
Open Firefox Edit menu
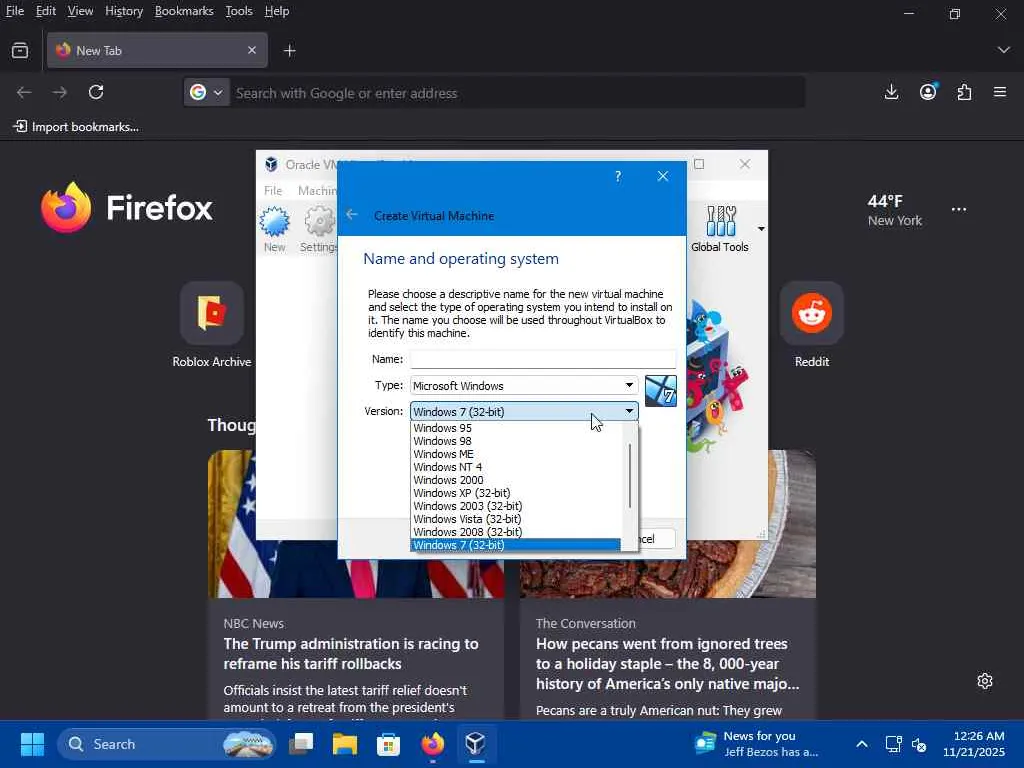[46, 11]
